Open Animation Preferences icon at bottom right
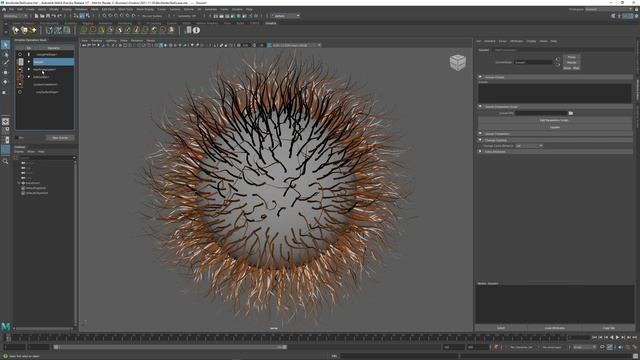The width and height of the screenshot is (640, 360). (635, 347)
